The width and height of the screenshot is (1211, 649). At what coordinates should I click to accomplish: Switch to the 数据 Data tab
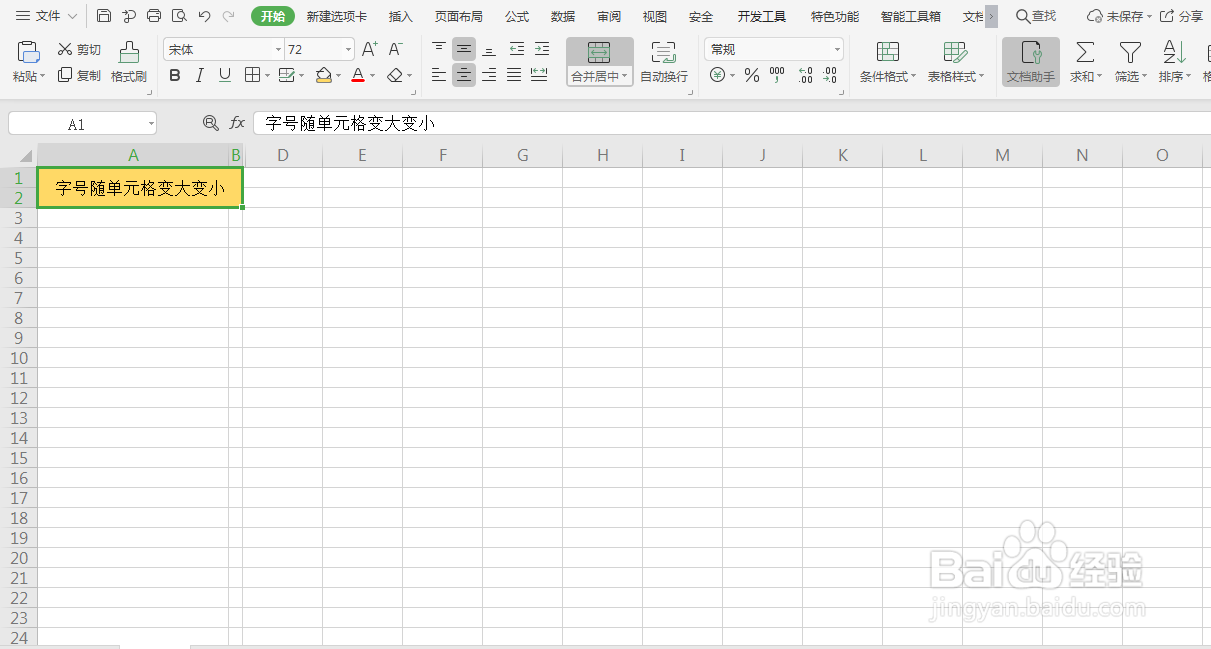563,17
